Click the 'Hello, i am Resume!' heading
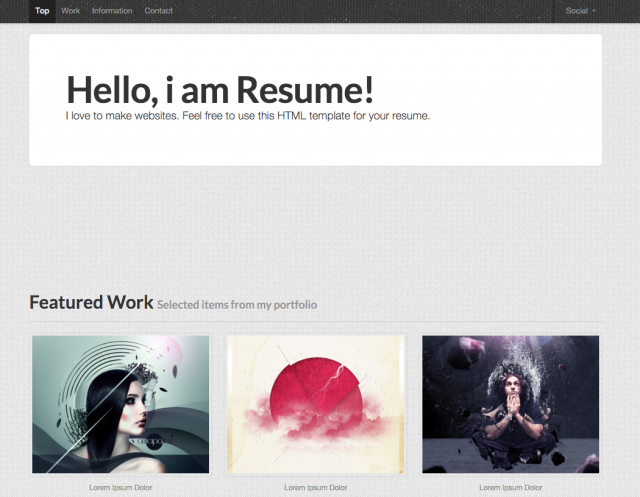This screenshot has height=497, width=640. pos(220,90)
